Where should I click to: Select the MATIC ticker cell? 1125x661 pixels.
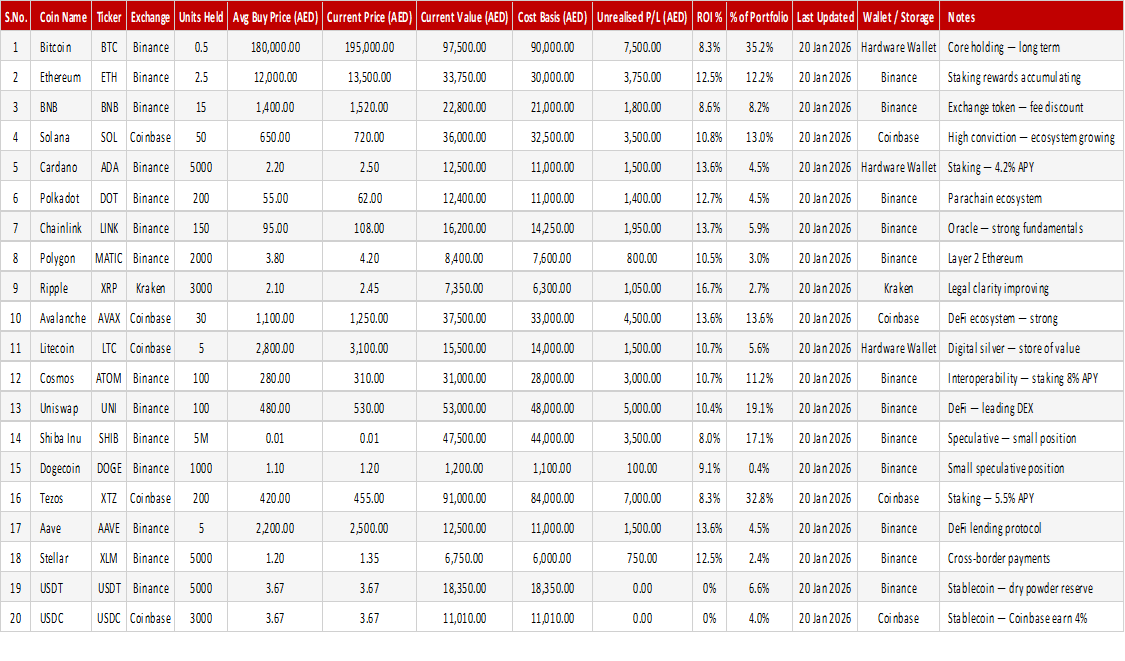(x=109, y=258)
